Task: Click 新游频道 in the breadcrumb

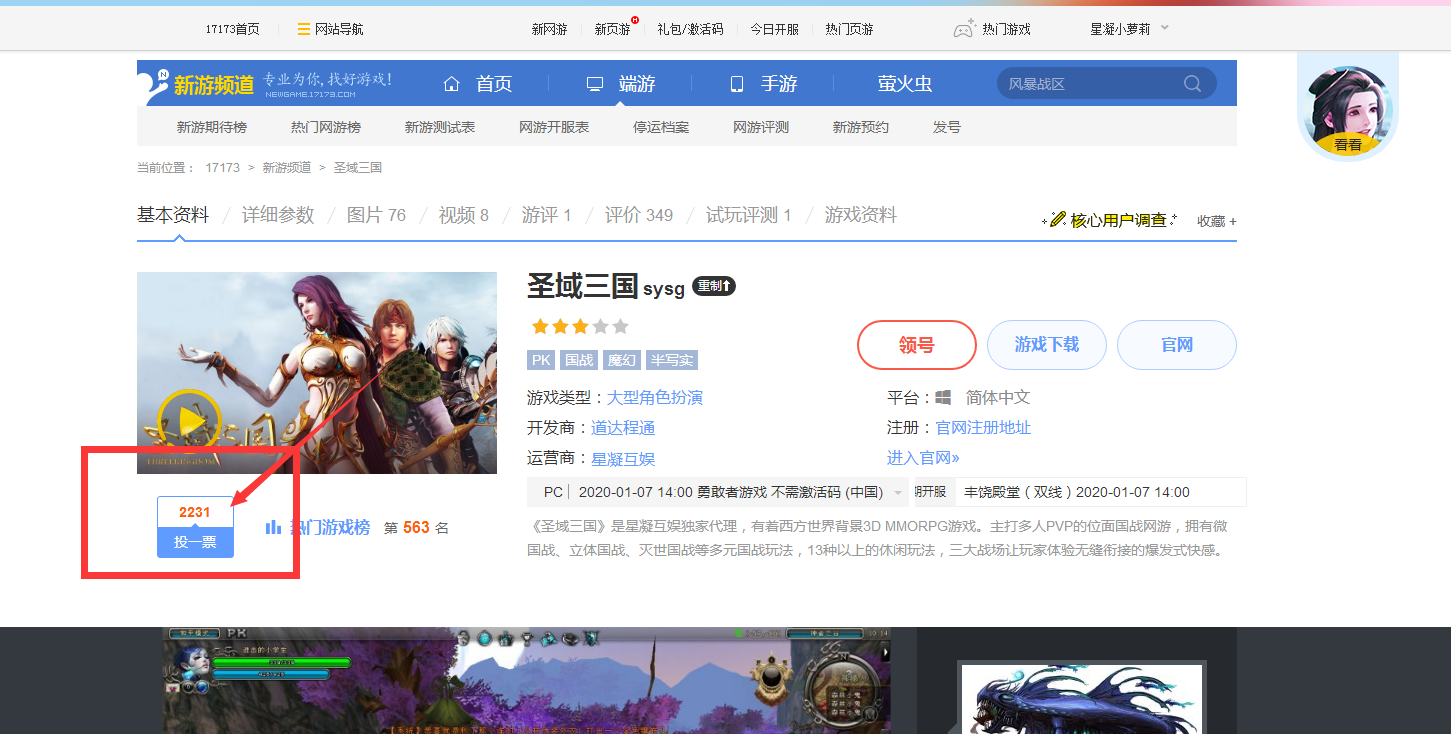Action: tap(287, 167)
